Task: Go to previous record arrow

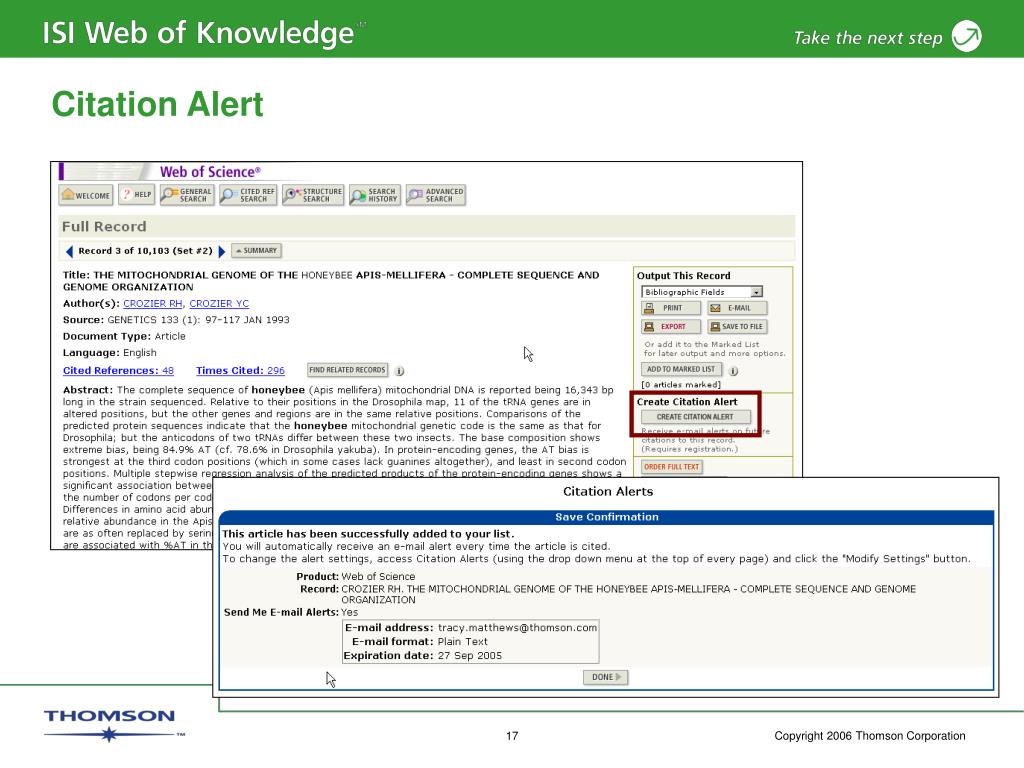Action: click(x=69, y=251)
